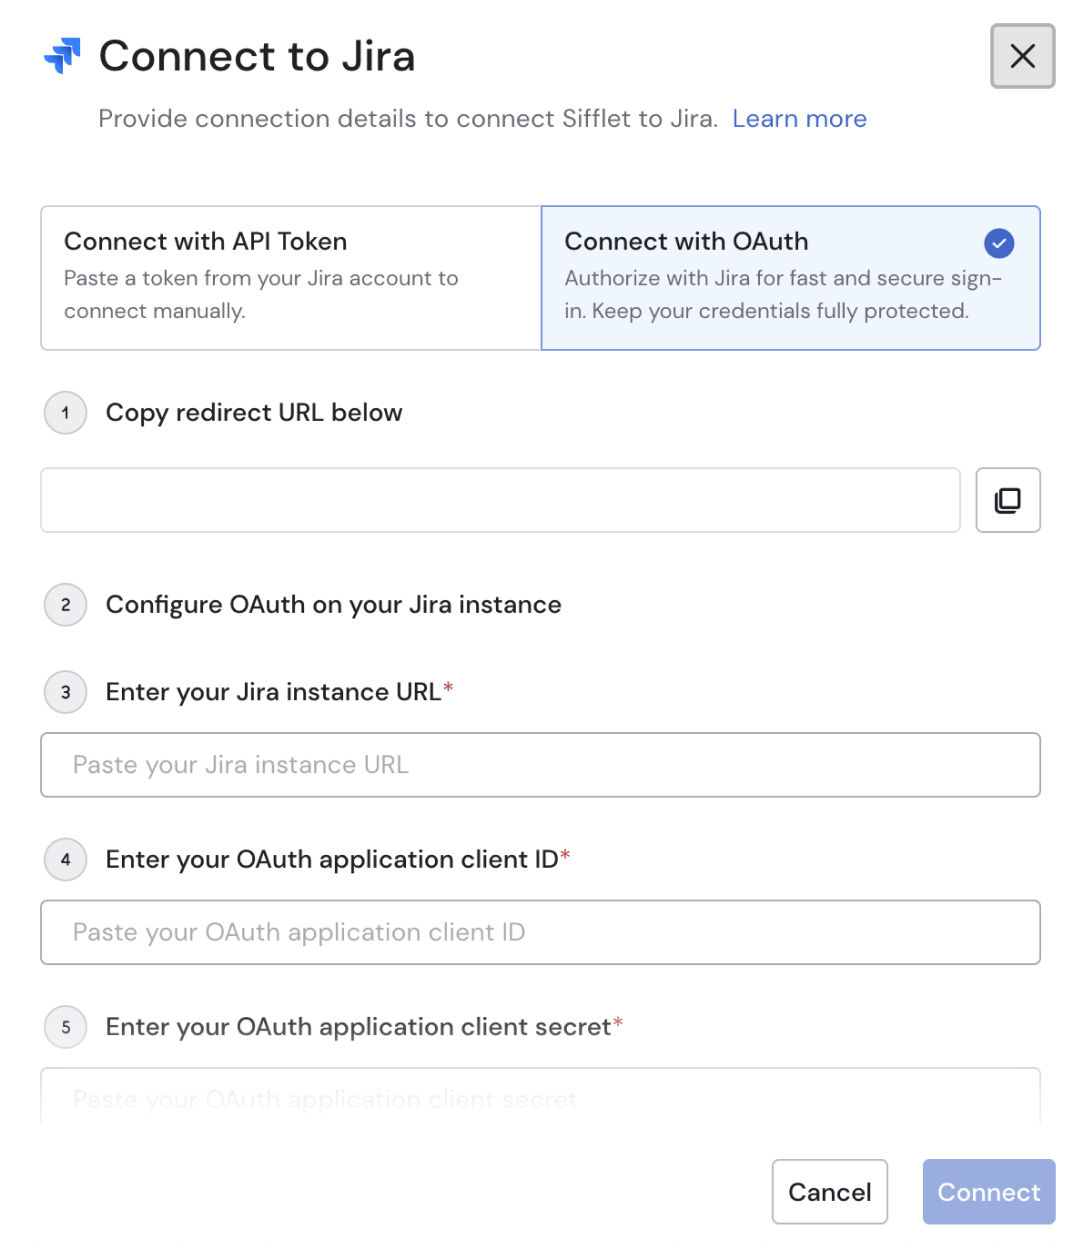Click the OAuth client secret input
Screen dimensions: 1074x1244
tap(540, 1098)
